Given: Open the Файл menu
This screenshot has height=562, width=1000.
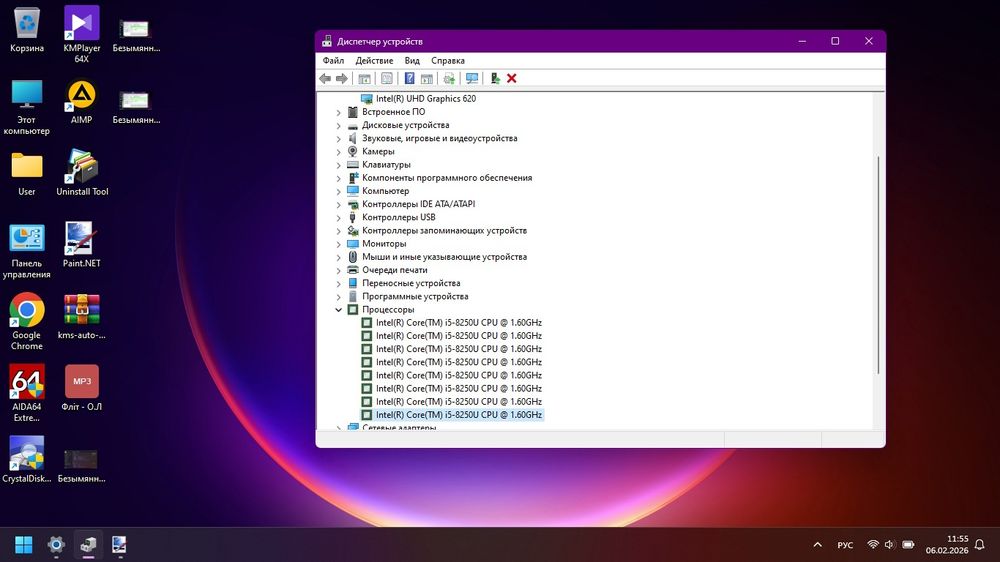Looking at the screenshot, I should (333, 61).
